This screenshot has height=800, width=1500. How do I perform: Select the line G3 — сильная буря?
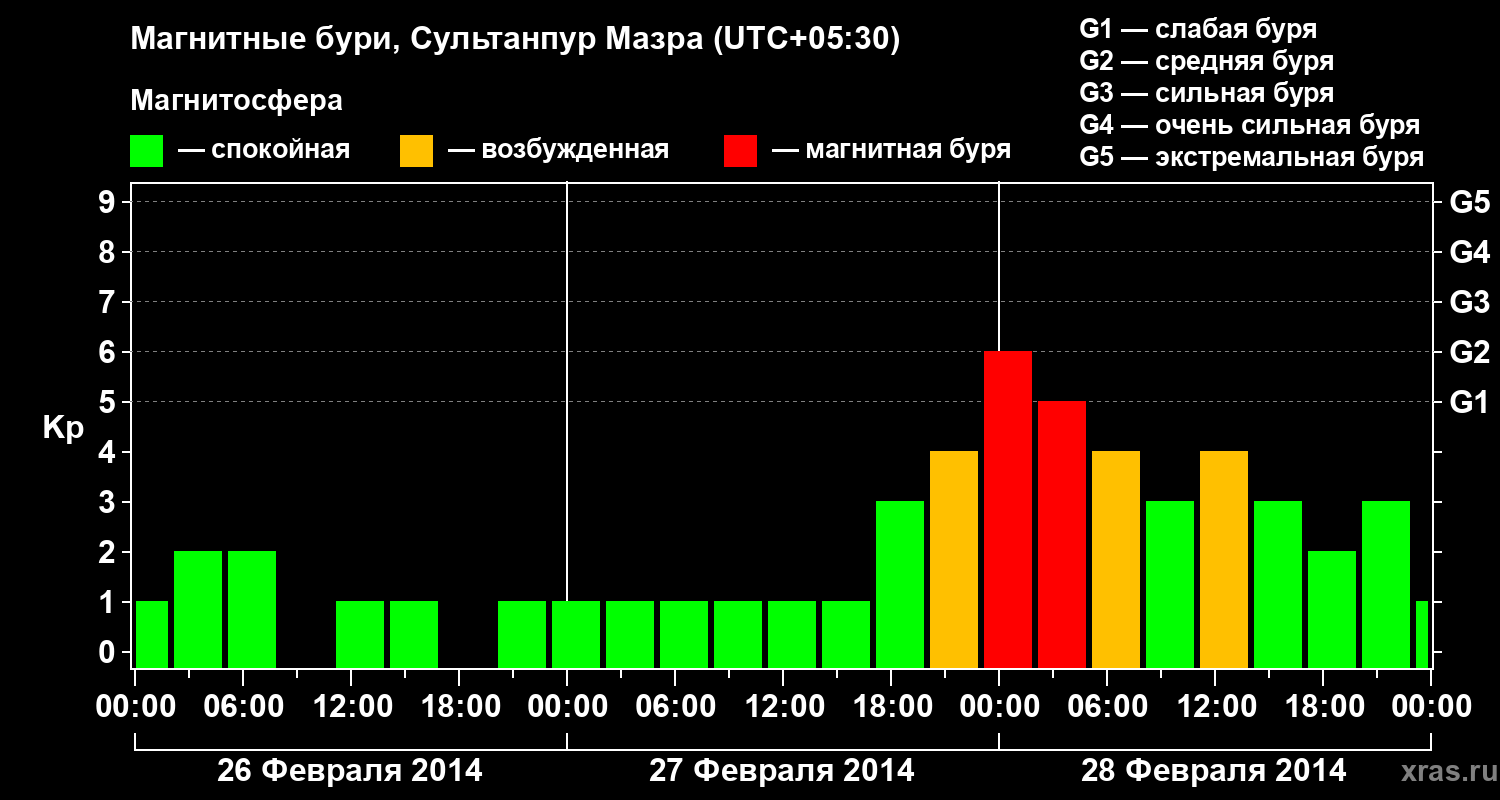(x=1207, y=93)
